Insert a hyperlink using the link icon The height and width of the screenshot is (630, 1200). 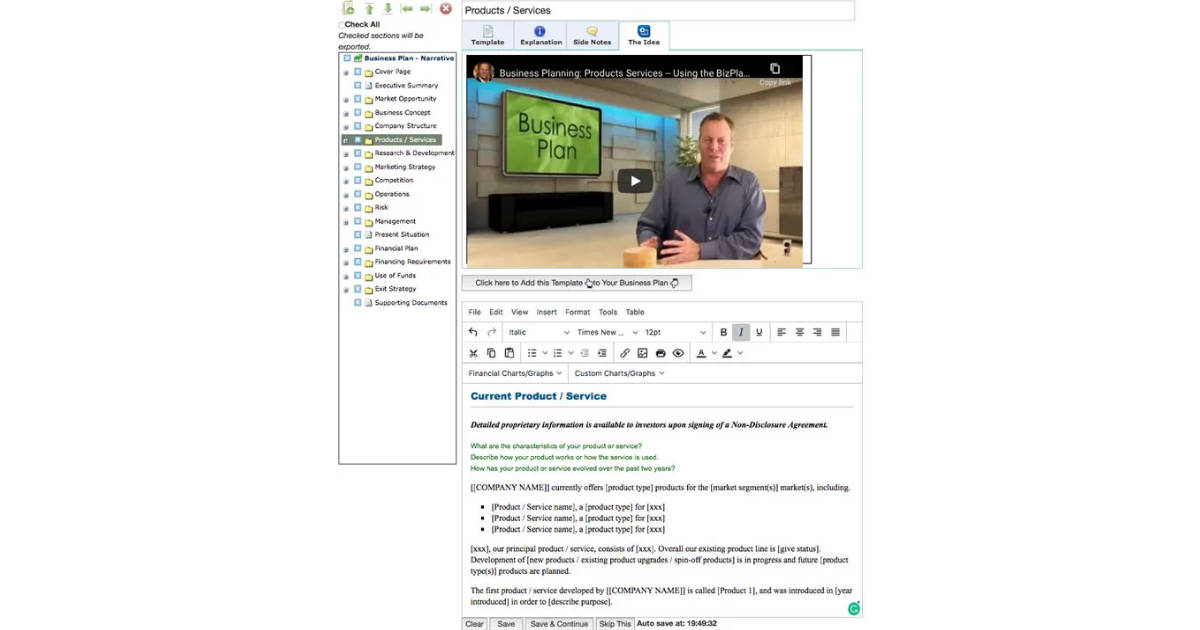click(x=625, y=353)
